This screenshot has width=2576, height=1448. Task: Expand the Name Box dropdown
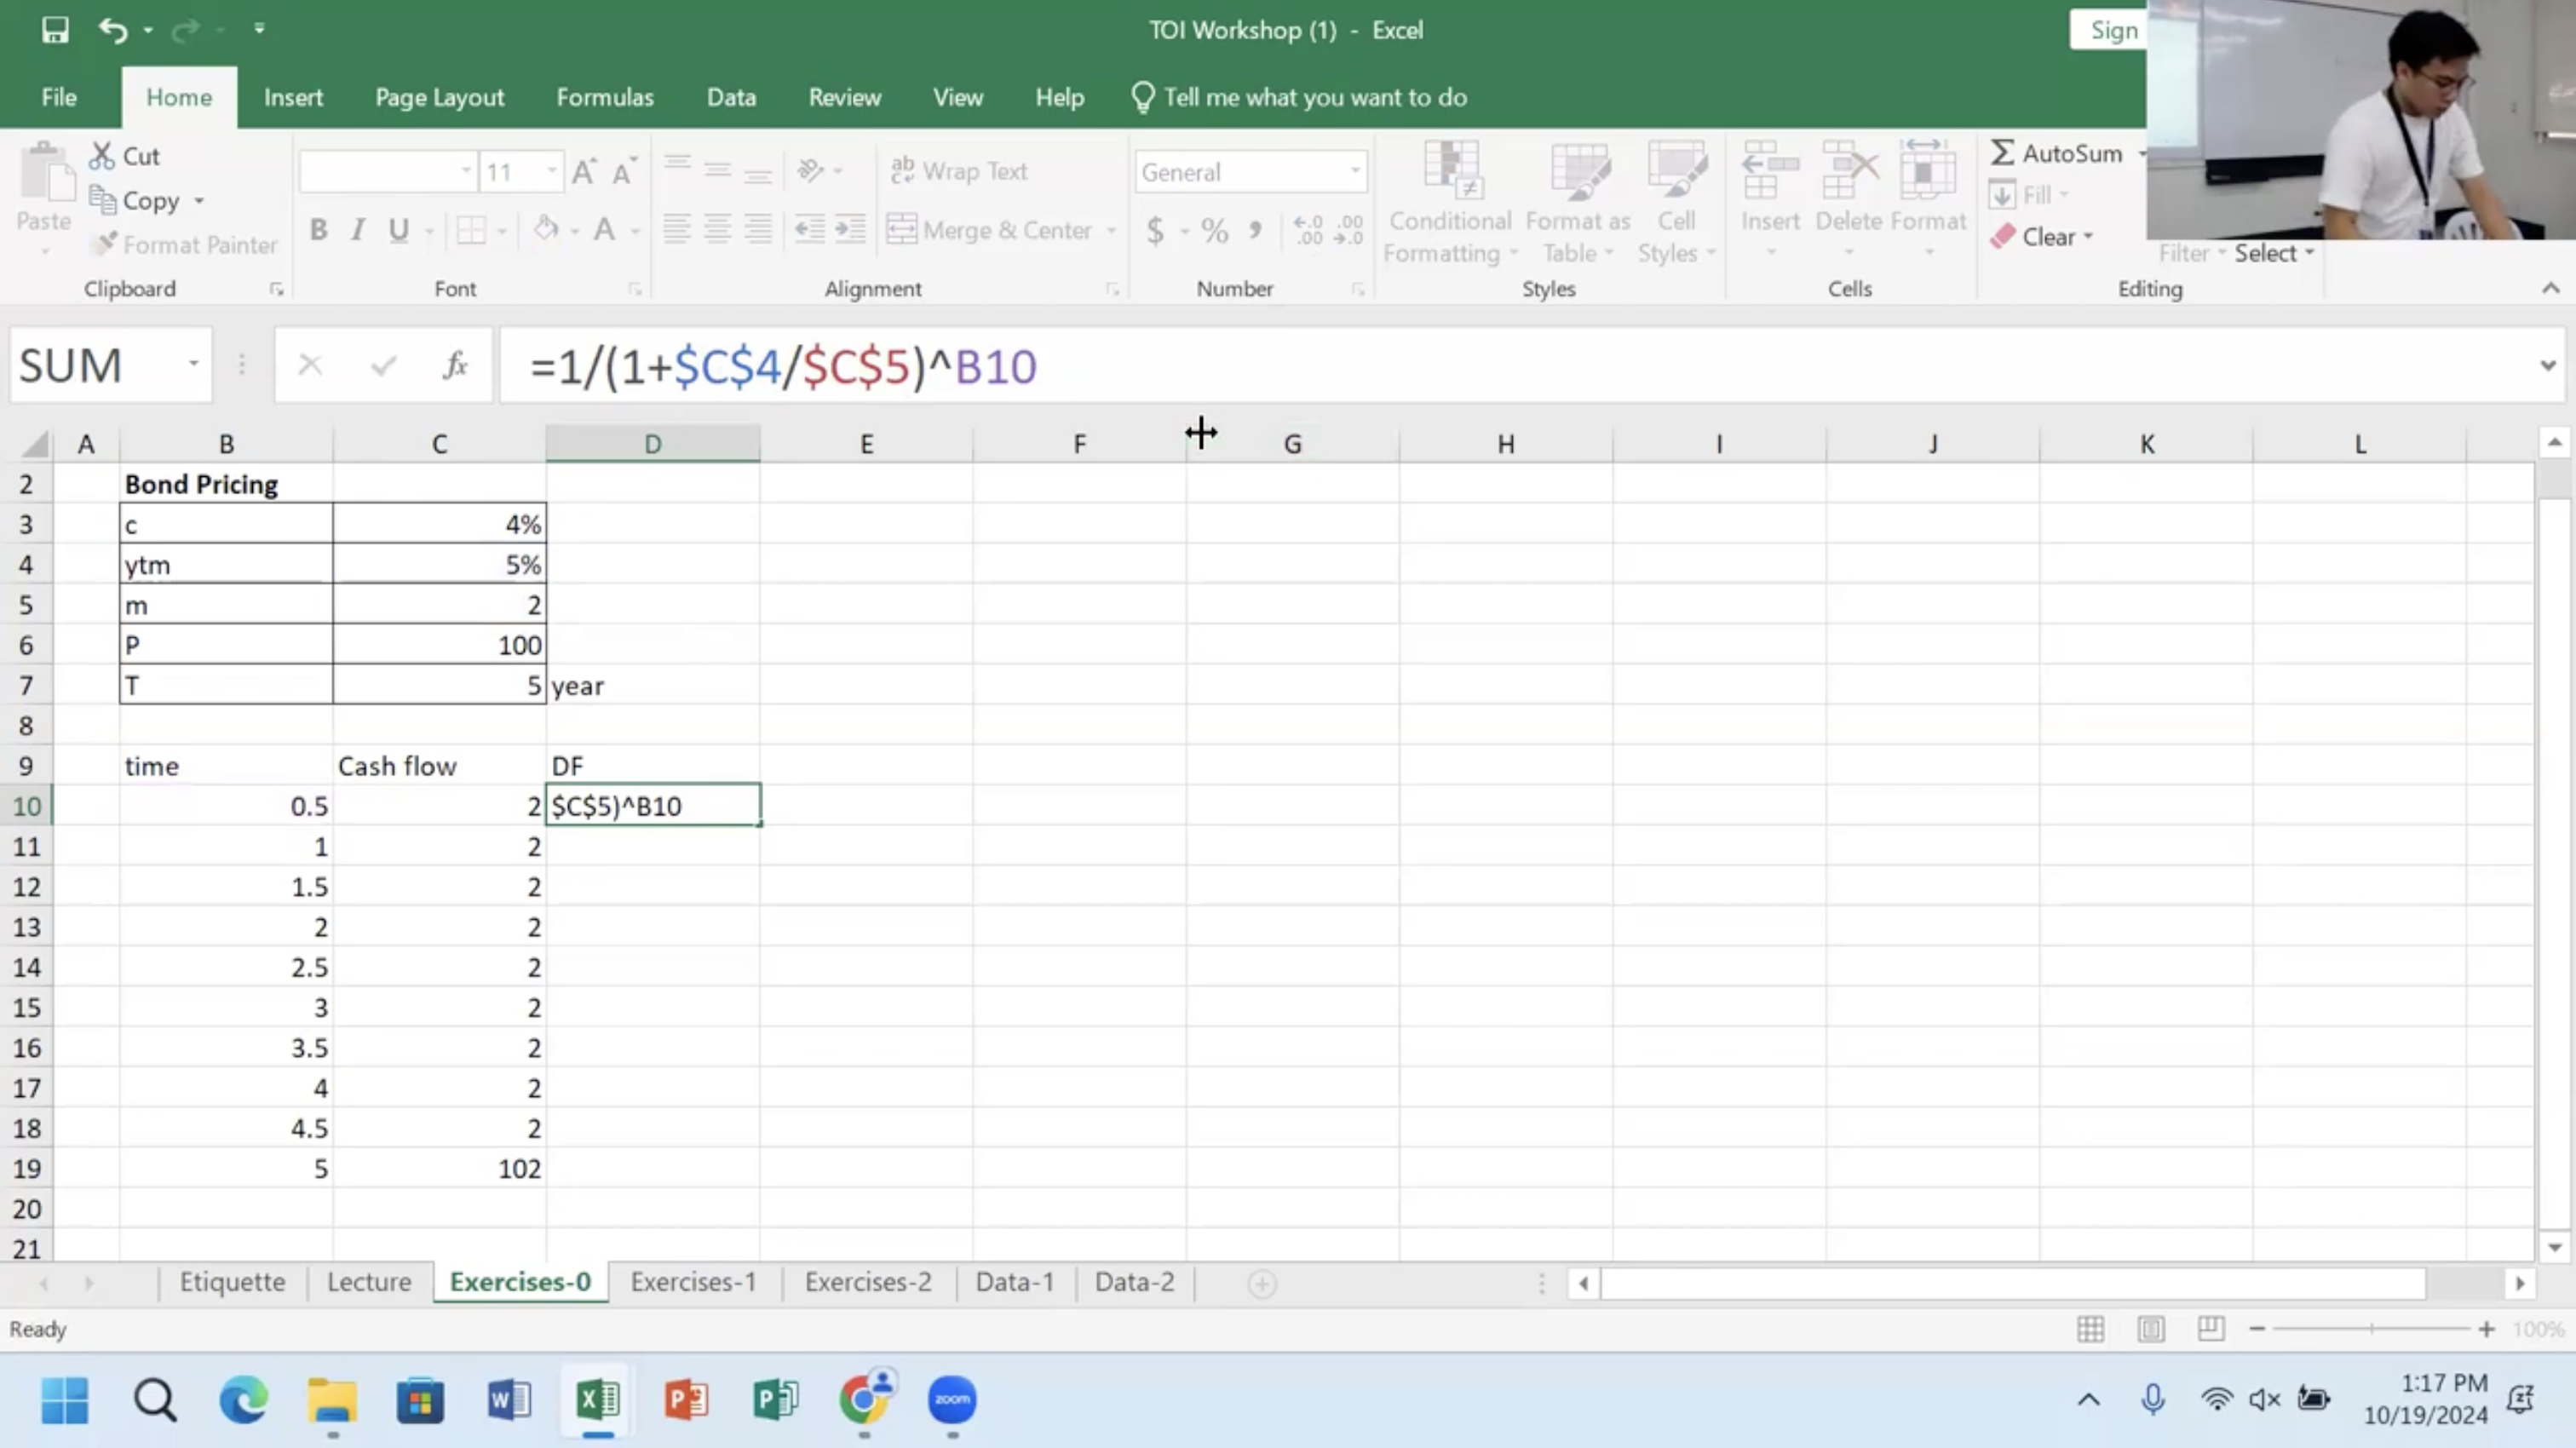coord(193,364)
